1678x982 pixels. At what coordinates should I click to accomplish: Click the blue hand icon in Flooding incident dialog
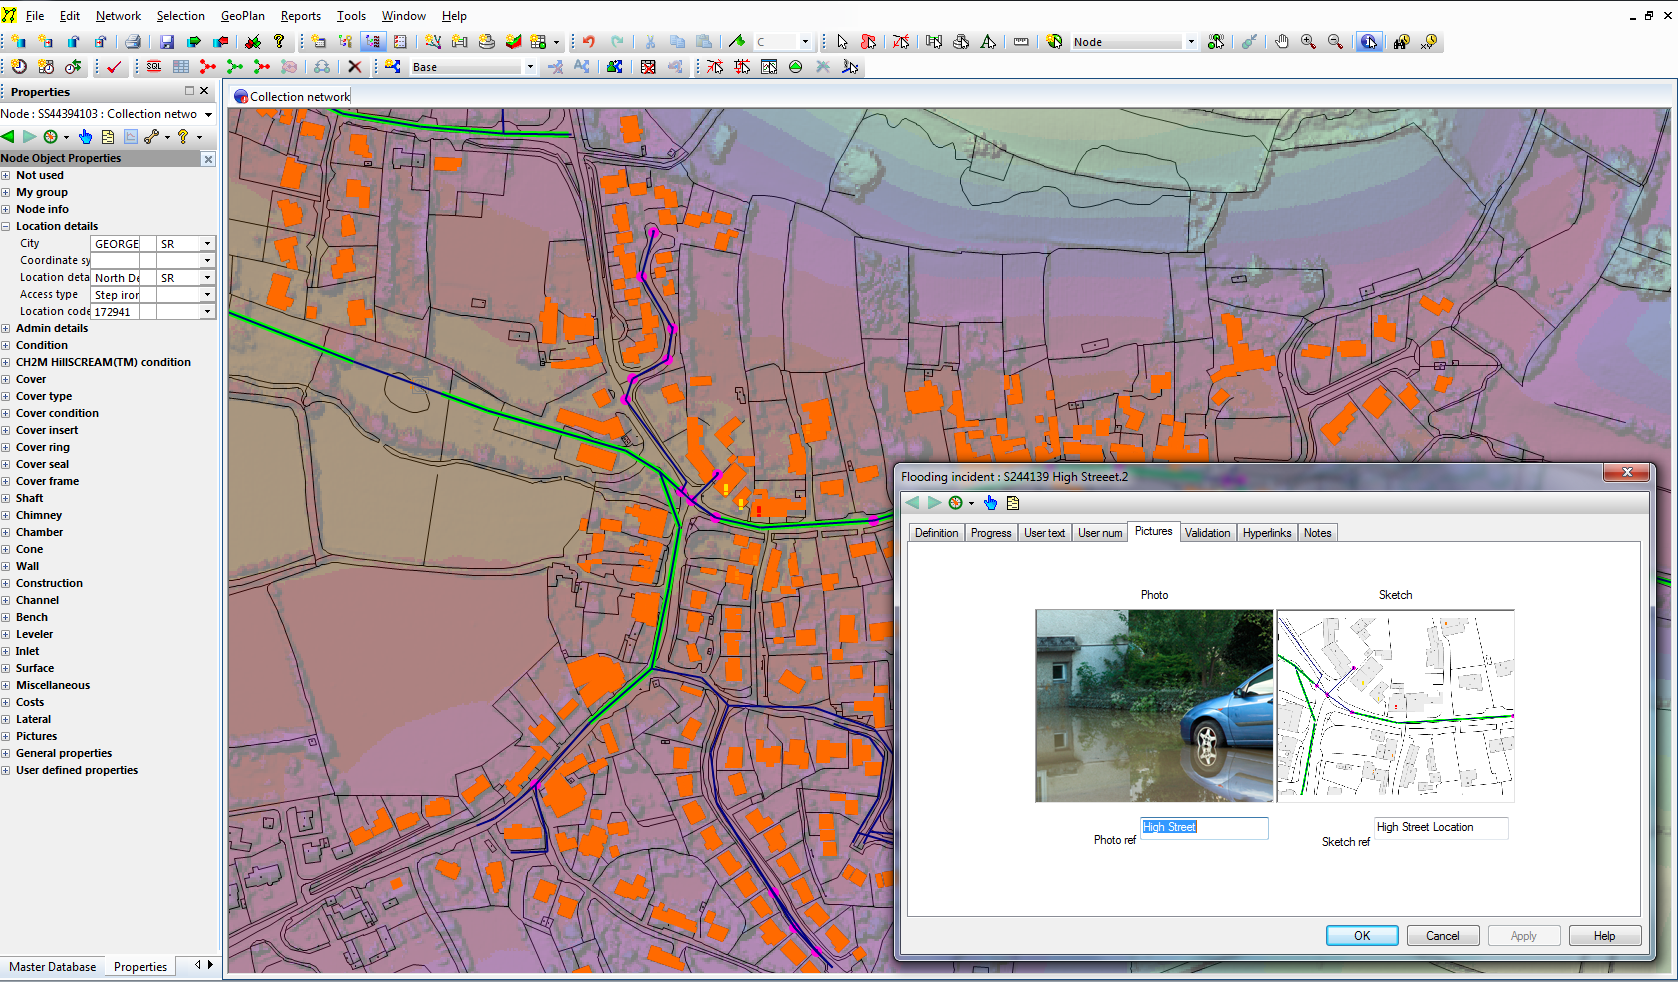click(x=991, y=503)
